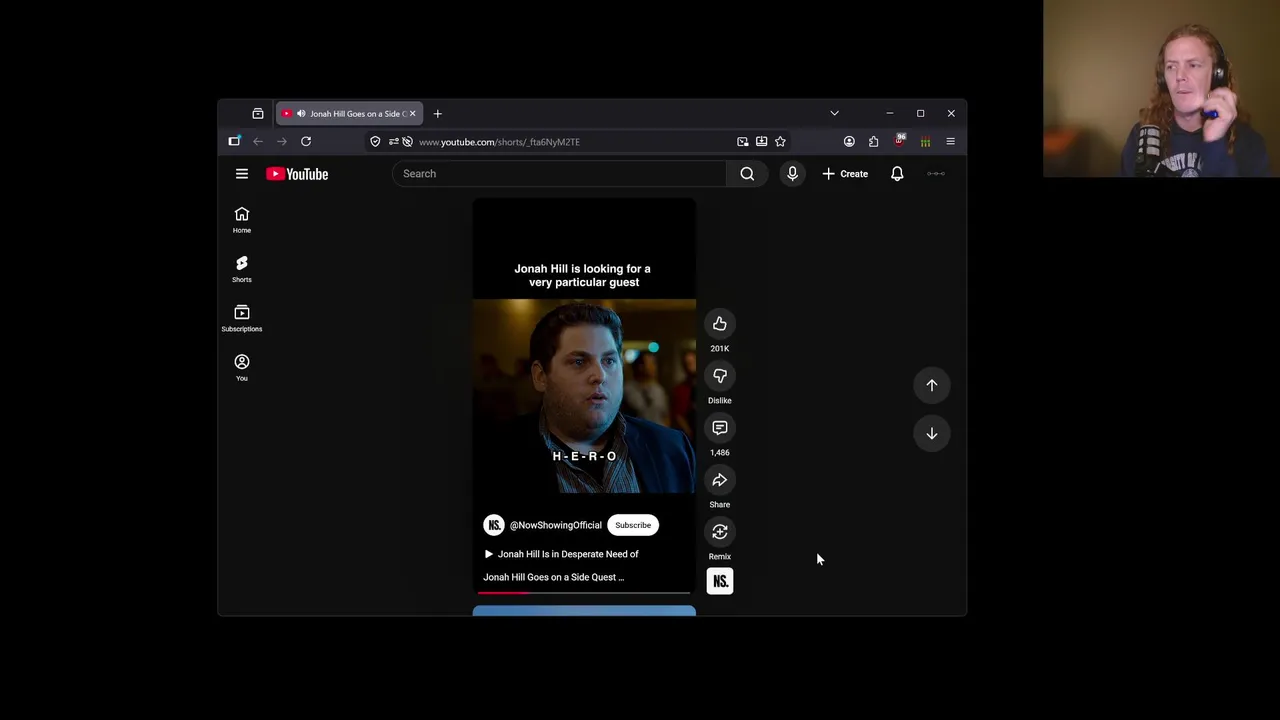The height and width of the screenshot is (720, 1280).
Task: Pause the video by clicking player
Action: (584, 396)
